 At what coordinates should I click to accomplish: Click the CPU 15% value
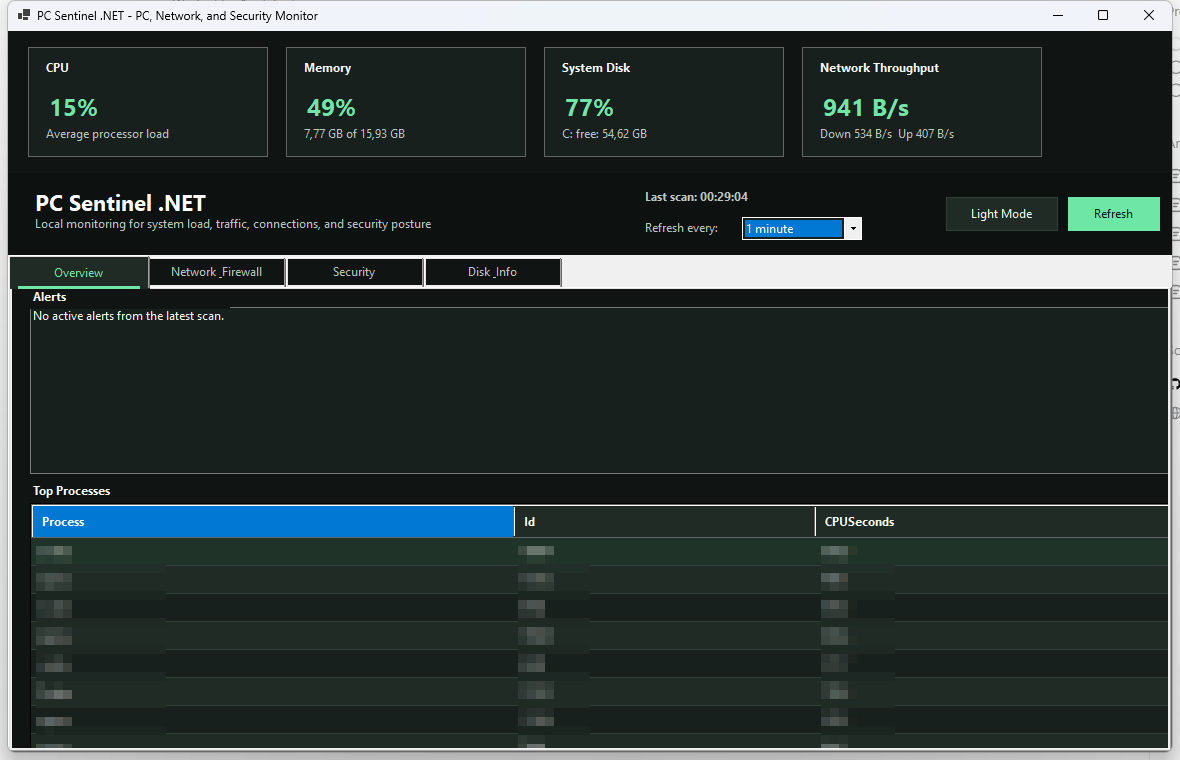(74, 108)
